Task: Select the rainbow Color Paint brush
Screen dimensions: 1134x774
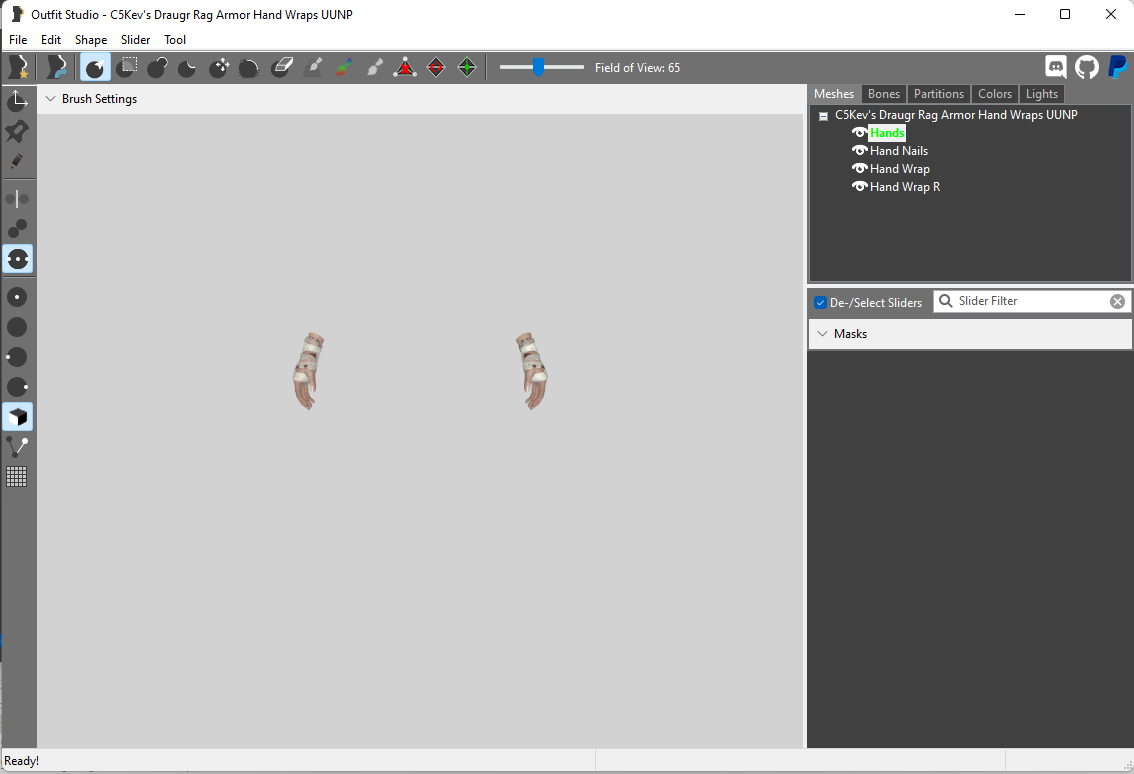Action: pyautogui.click(x=344, y=67)
